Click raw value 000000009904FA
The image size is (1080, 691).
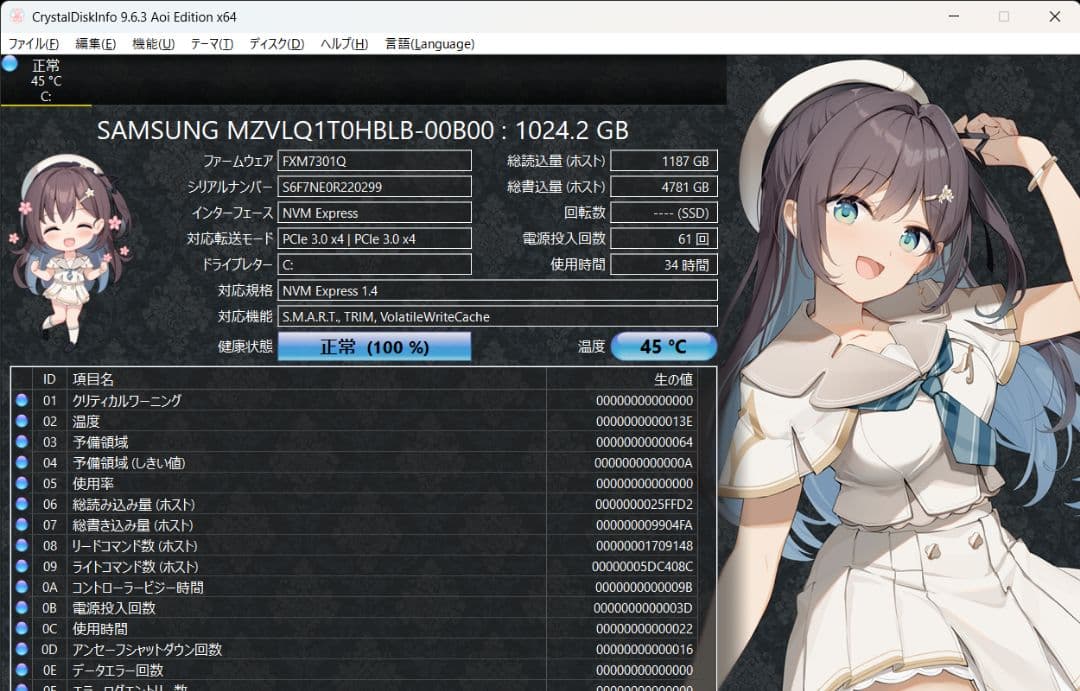tap(644, 525)
